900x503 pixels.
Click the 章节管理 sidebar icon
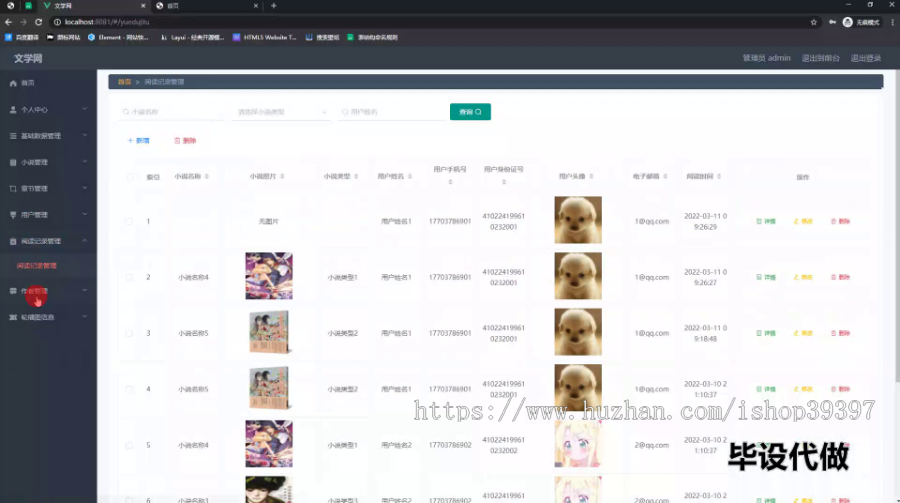click(13, 189)
